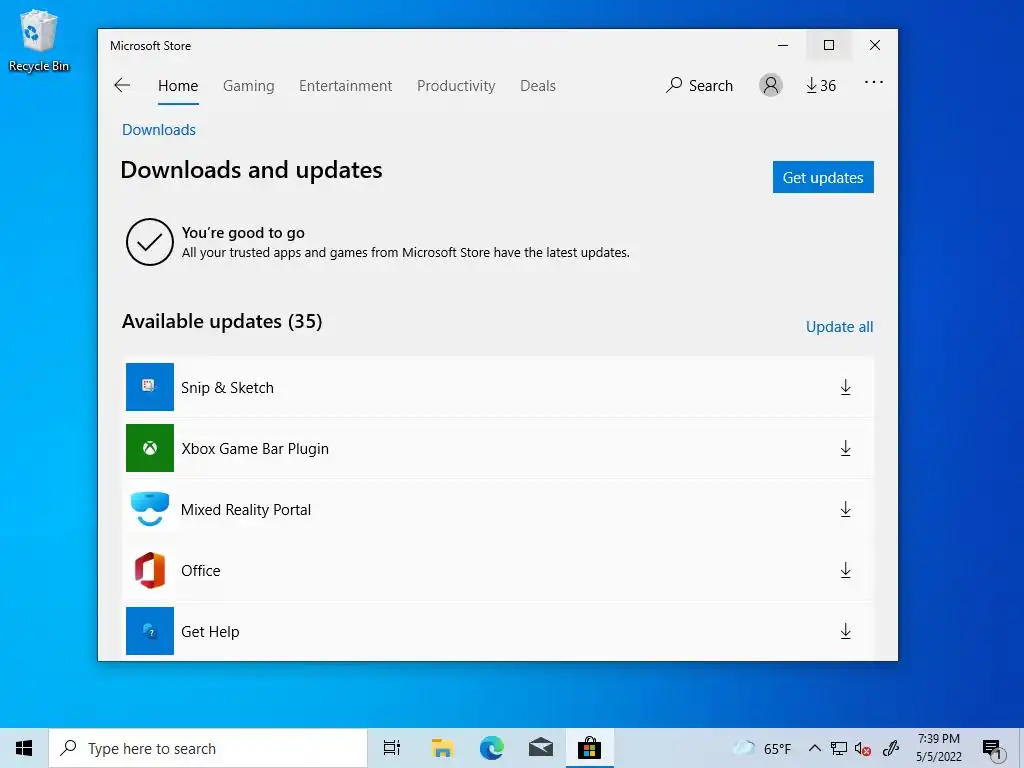Select the Snip & Sketch row text
1024x768 pixels.
pos(227,387)
